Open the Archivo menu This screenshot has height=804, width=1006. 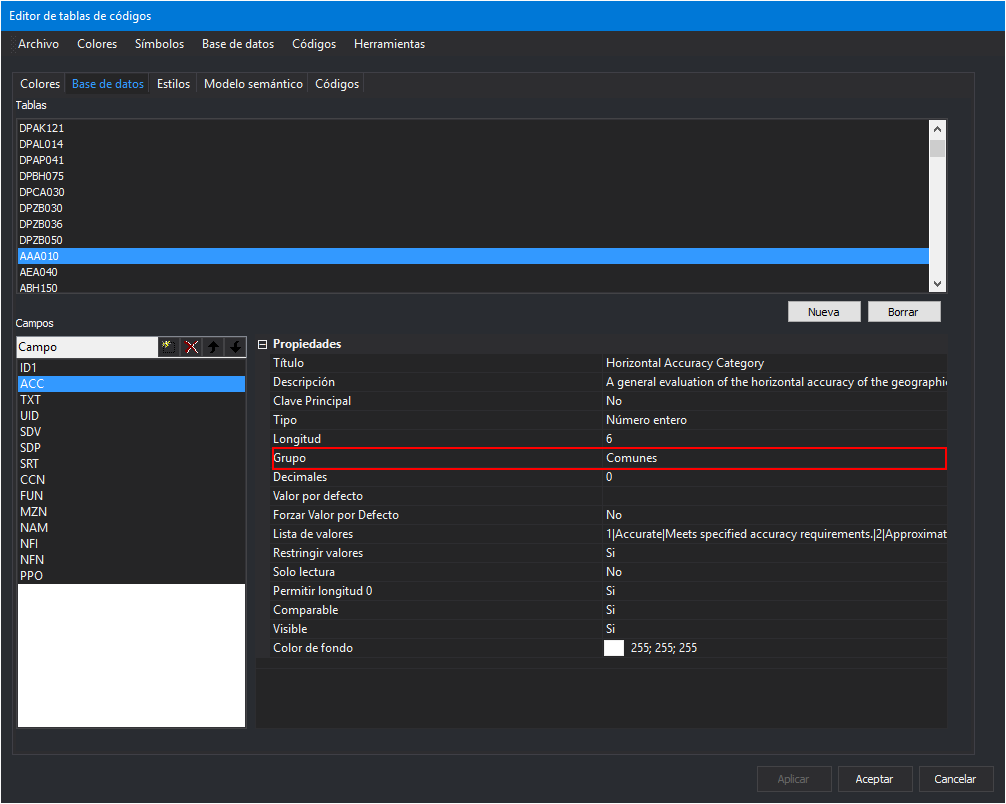38,44
